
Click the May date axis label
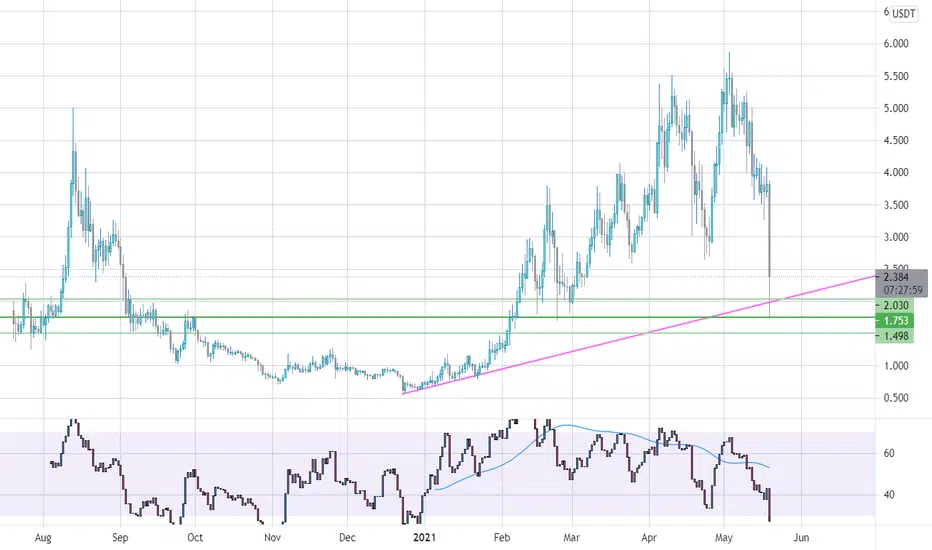(x=723, y=538)
